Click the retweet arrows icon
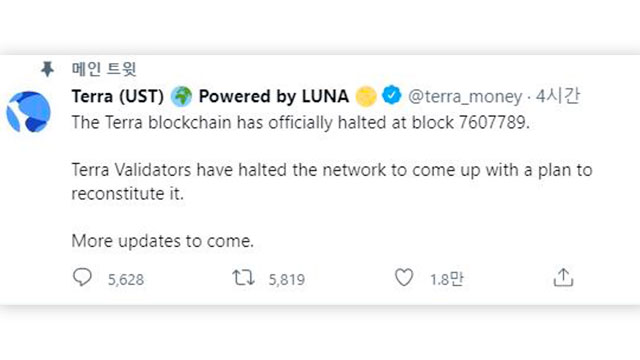Image resolution: width=640 pixels, height=360 pixels. tap(244, 278)
